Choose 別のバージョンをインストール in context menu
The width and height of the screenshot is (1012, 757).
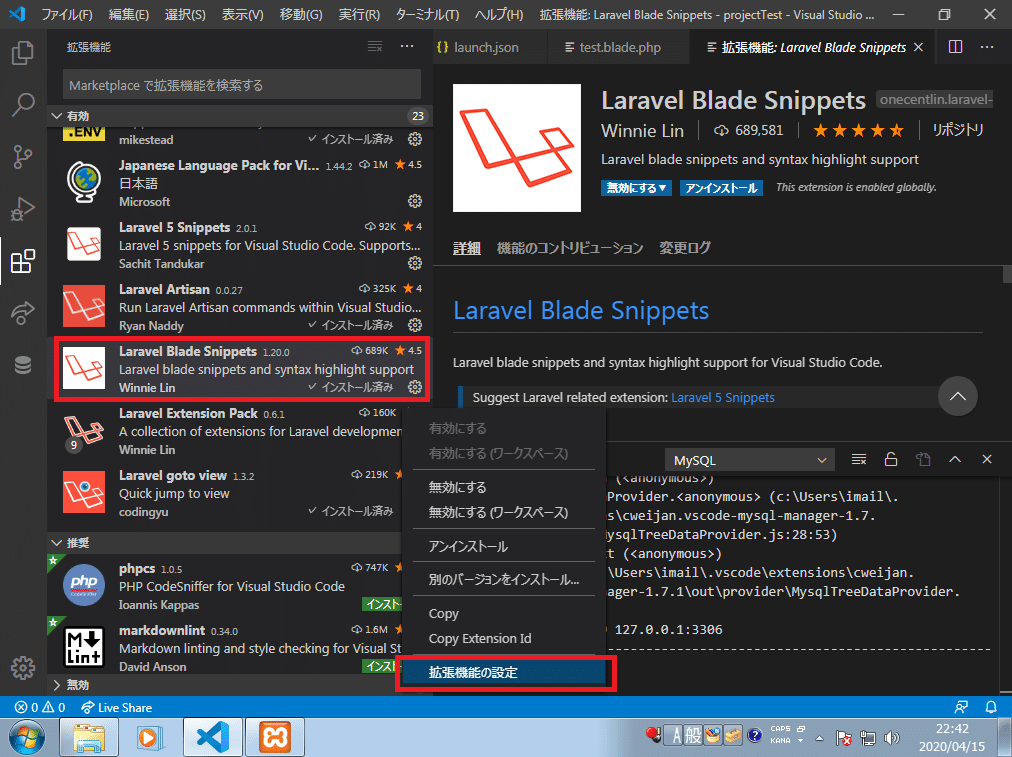click(x=503, y=580)
